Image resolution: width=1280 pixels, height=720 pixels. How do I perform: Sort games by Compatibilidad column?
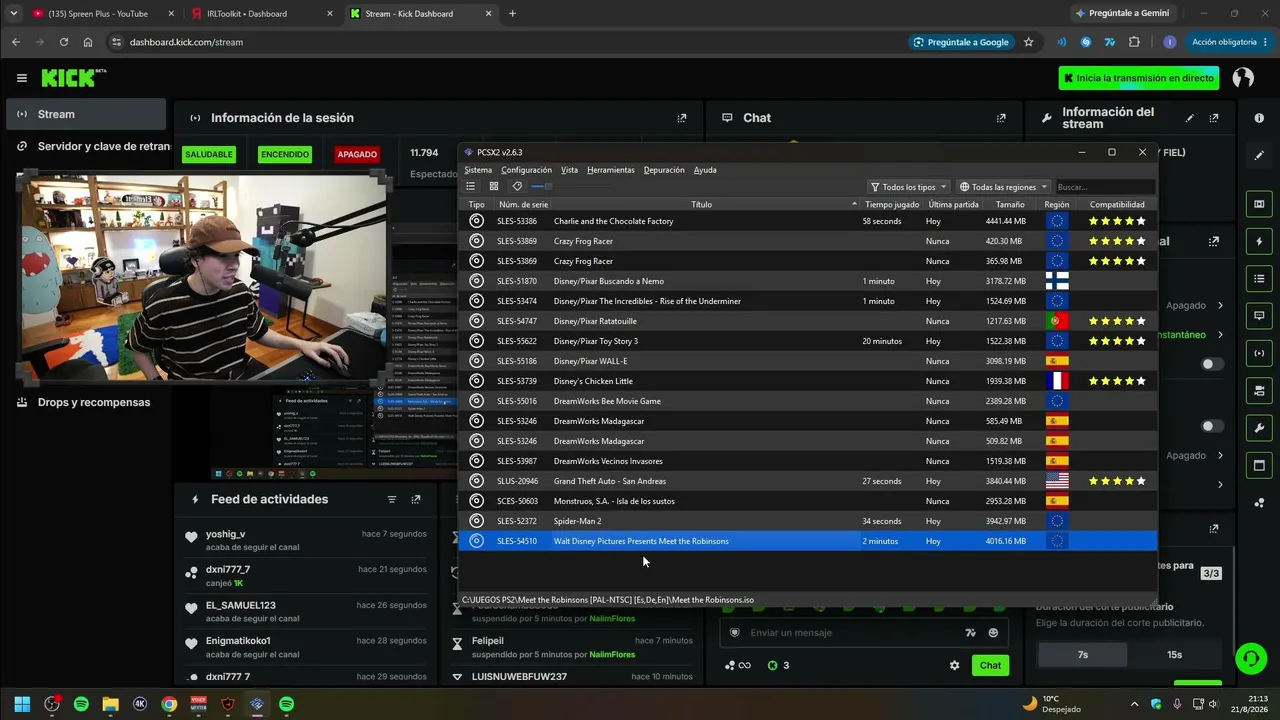click(1117, 205)
